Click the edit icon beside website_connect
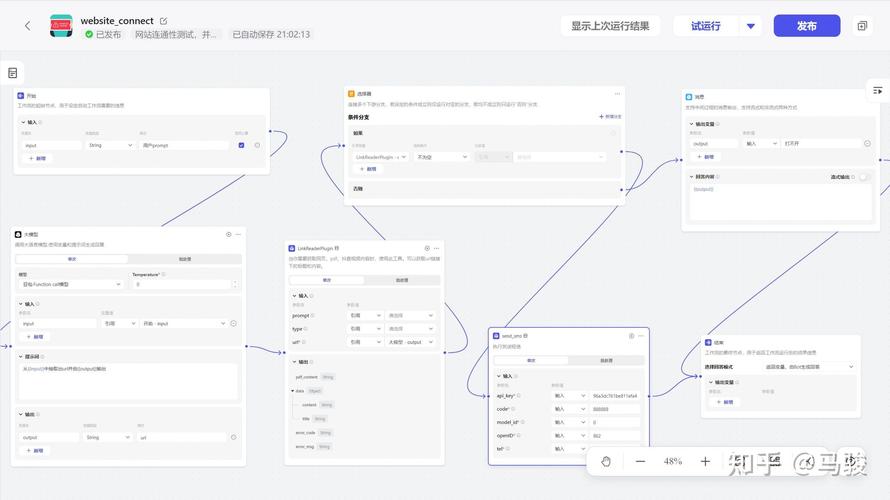This screenshot has height=500, width=890. pyautogui.click(x=164, y=21)
